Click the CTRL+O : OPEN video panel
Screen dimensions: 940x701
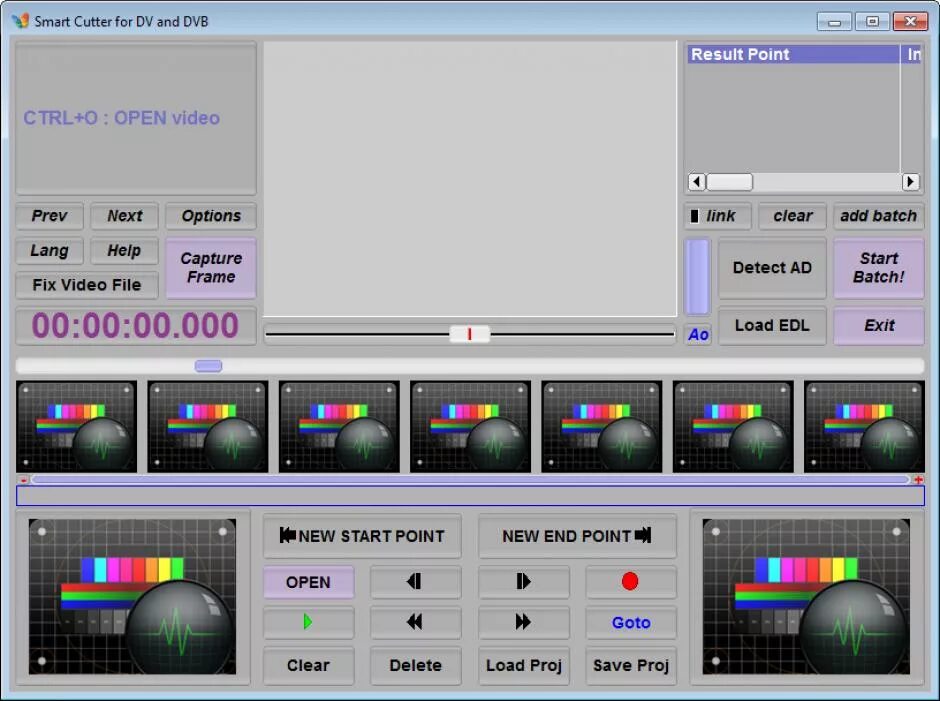[x=136, y=118]
